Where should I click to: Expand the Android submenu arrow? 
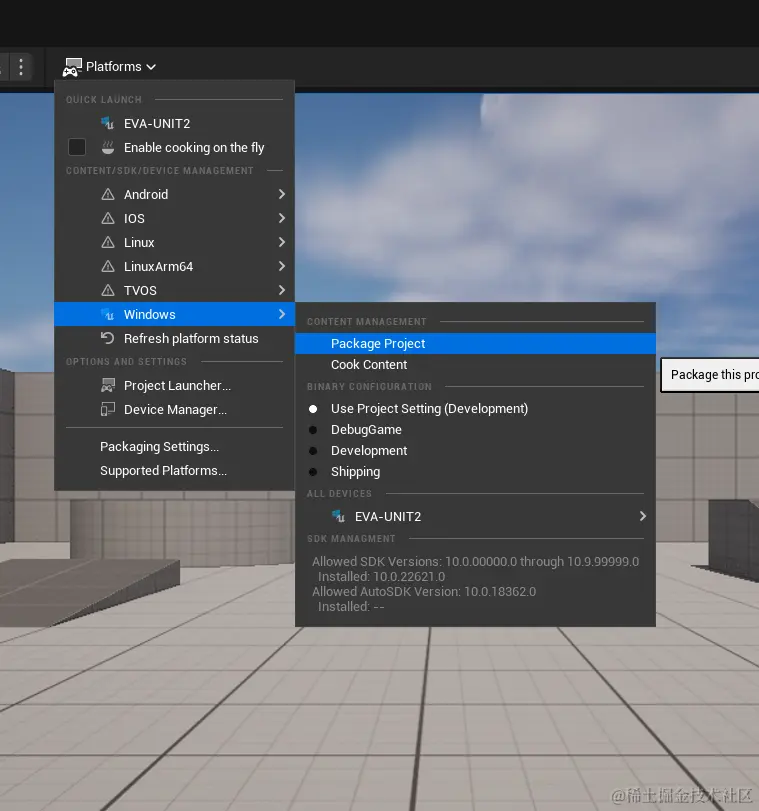tap(281, 194)
